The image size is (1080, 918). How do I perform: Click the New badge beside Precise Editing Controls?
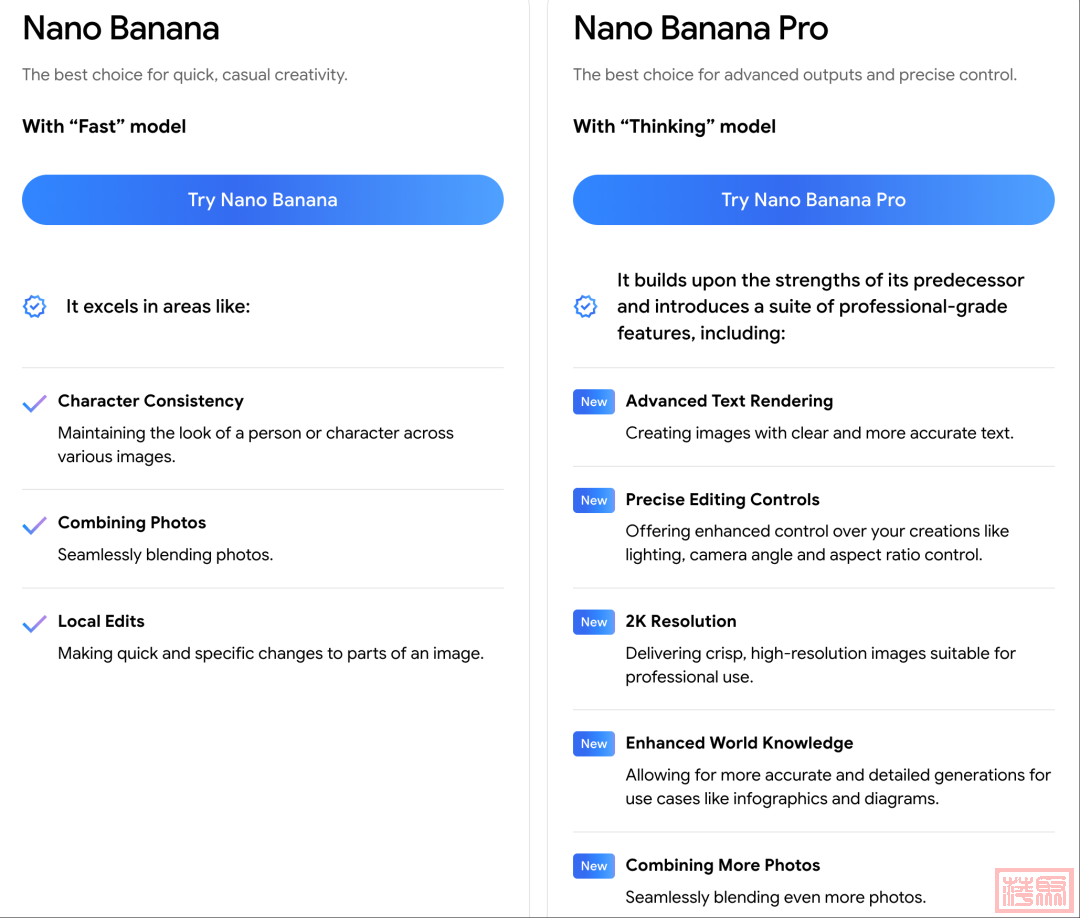coord(594,500)
